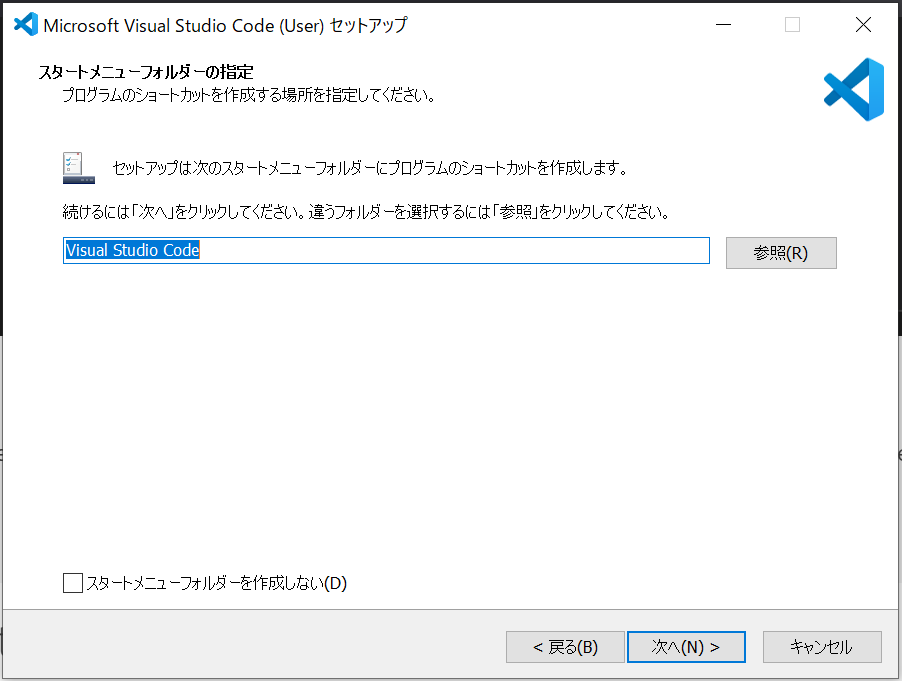Close the setup window

[x=863, y=25]
